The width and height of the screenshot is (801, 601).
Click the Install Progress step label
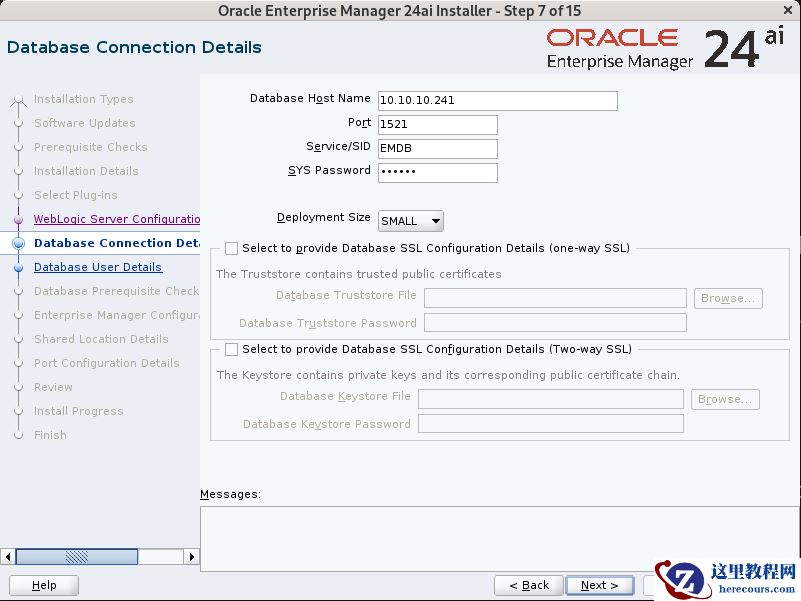click(79, 411)
